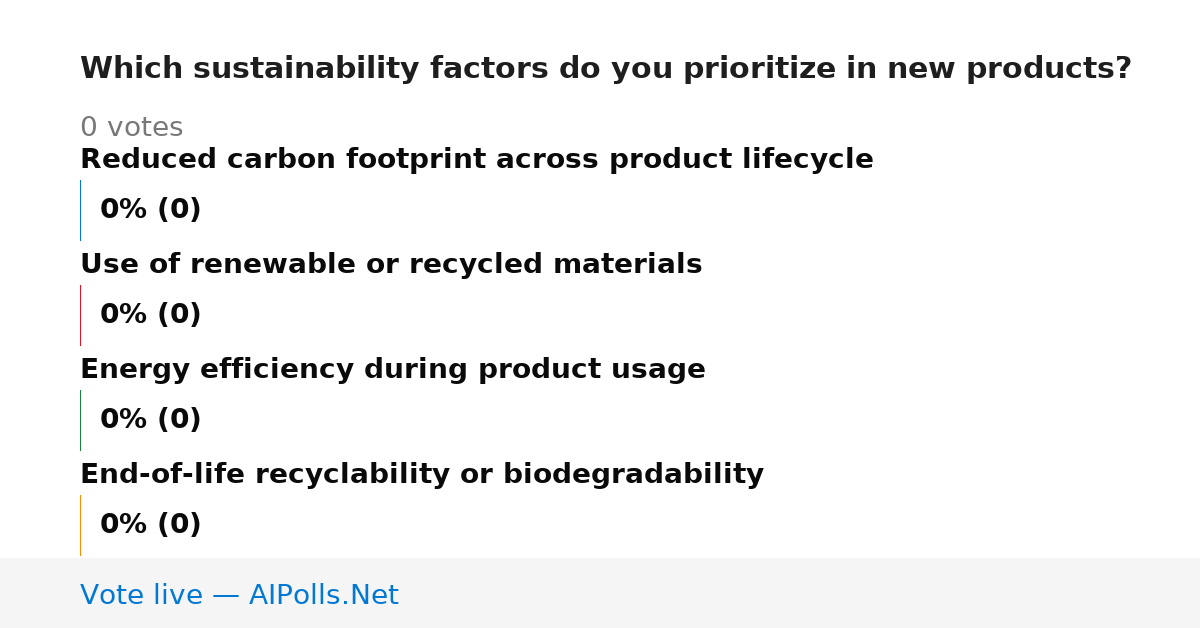
Task: Click the orange bar under End-of-life recyclability
Action: (80, 525)
